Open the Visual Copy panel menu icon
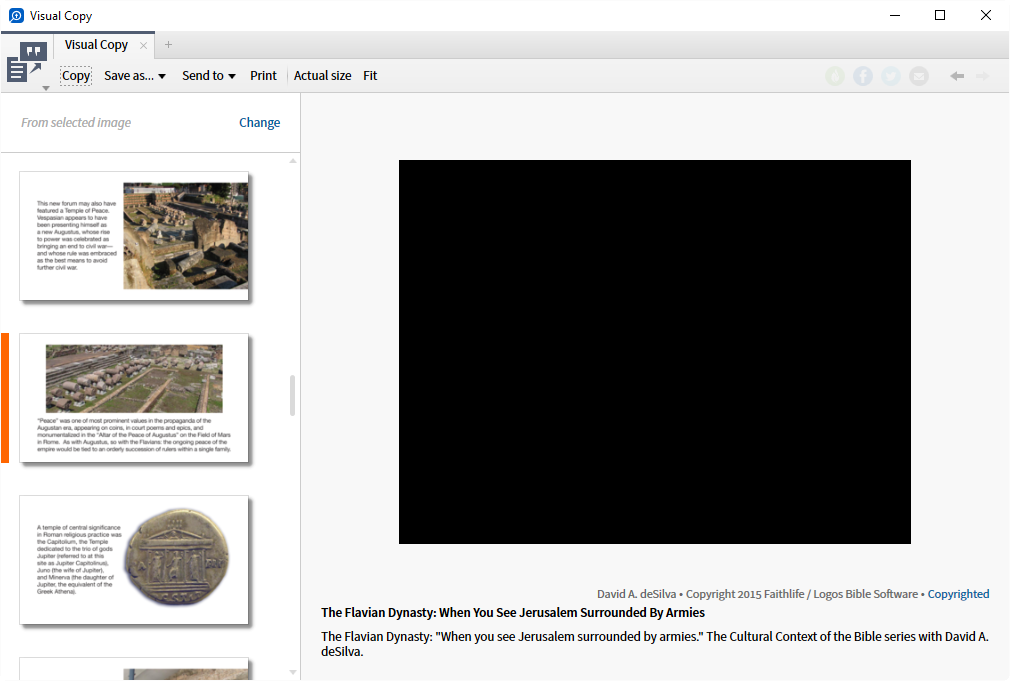 (x=26, y=62)
